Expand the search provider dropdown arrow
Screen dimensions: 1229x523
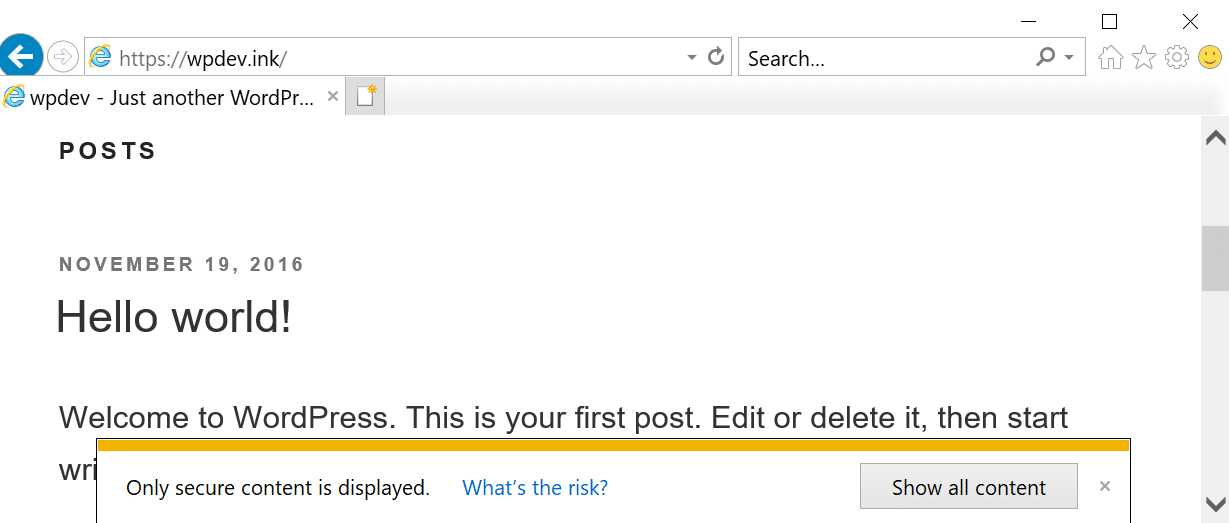pyautogui.click(x=1069, y=58)
